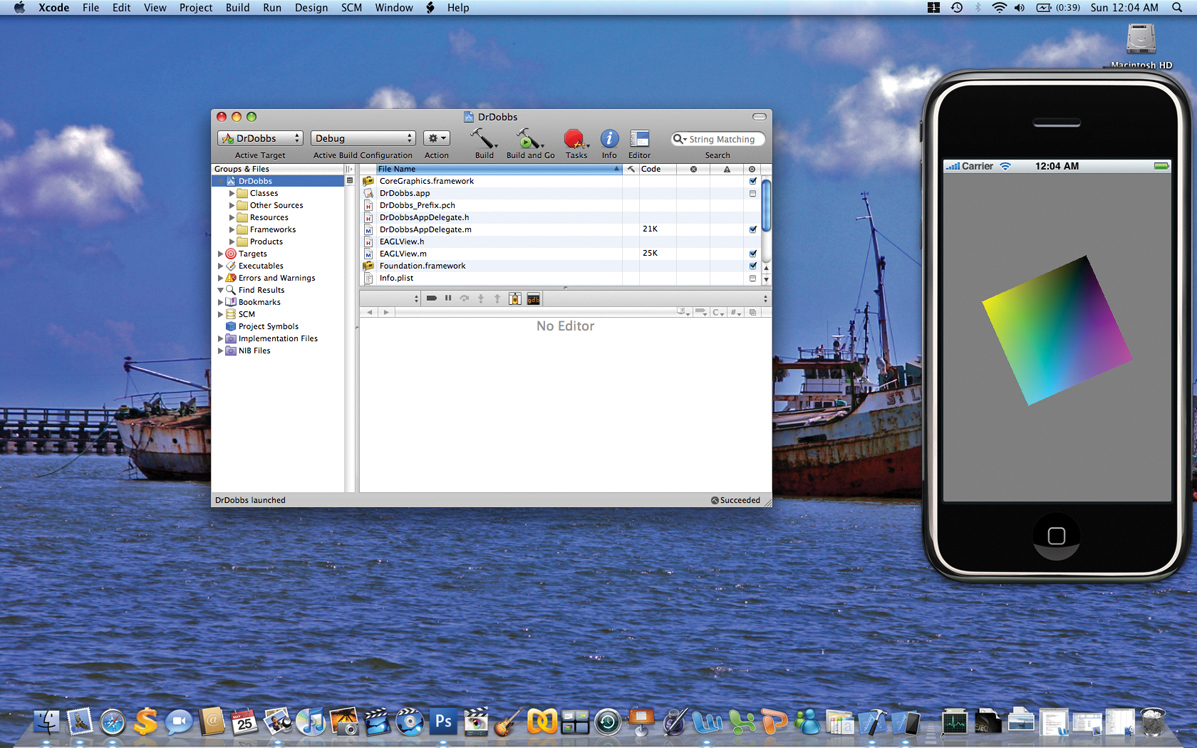Expand the Targets group

[x=220, y=254]
